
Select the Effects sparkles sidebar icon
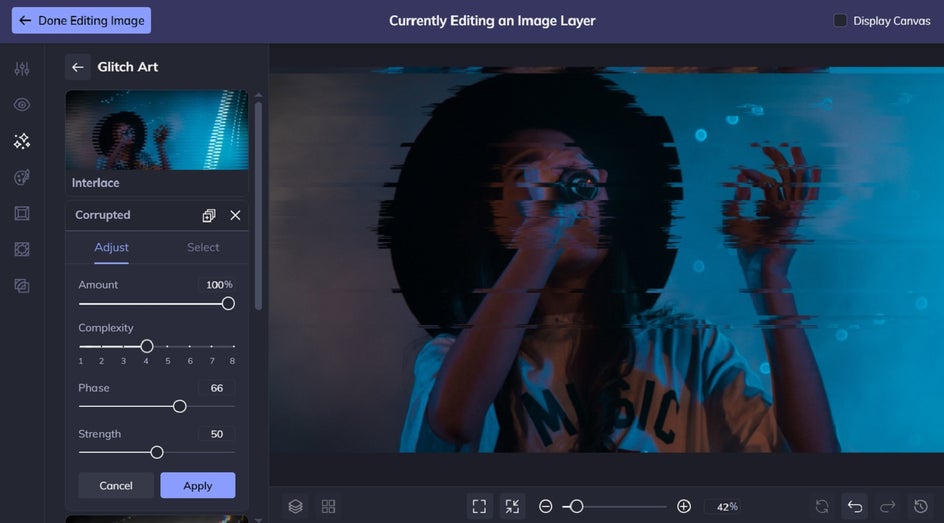click(22, 141)
